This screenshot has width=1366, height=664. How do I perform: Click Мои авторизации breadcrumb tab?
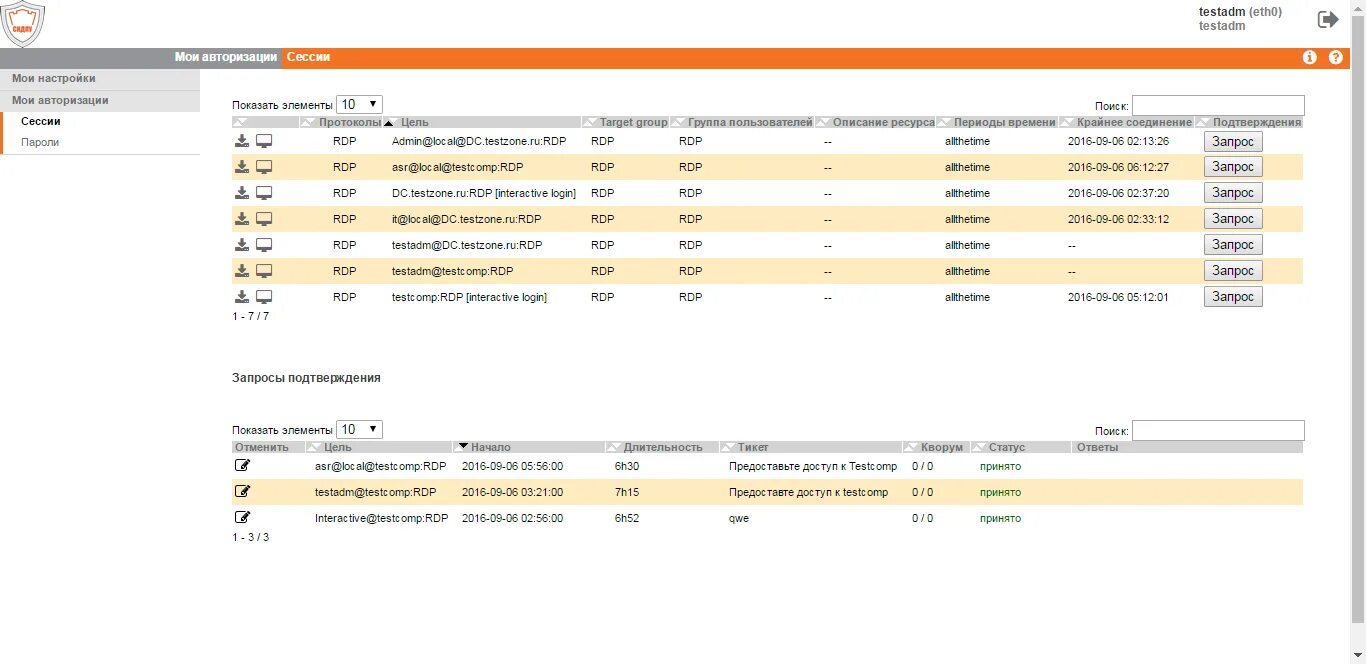226,57
